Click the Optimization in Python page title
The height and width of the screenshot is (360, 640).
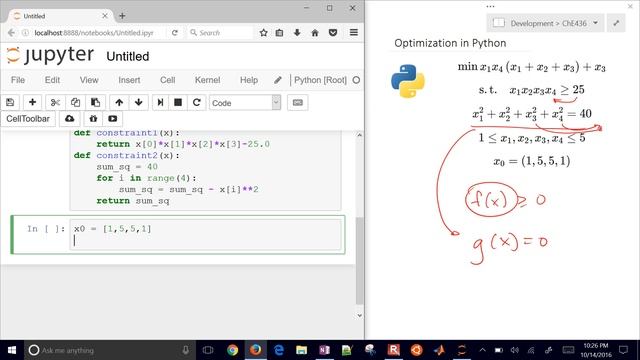pos(450,43)
